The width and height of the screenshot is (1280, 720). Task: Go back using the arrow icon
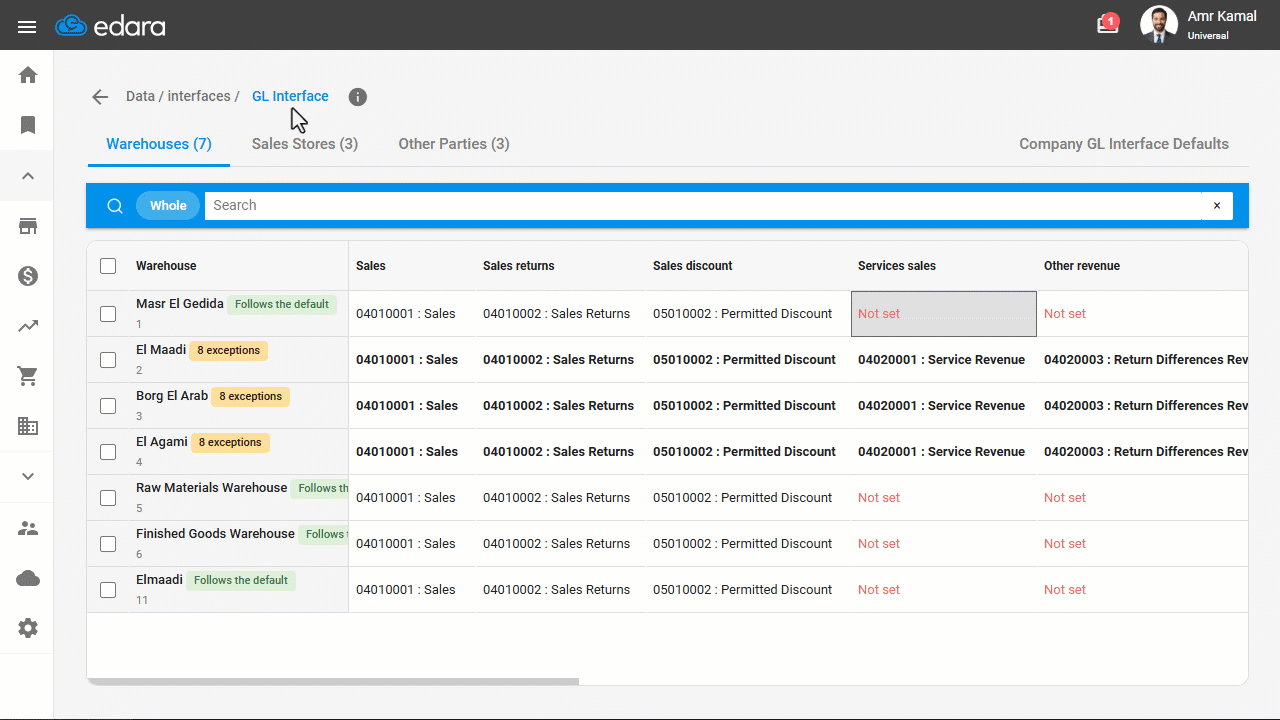[x=100, y=97]
